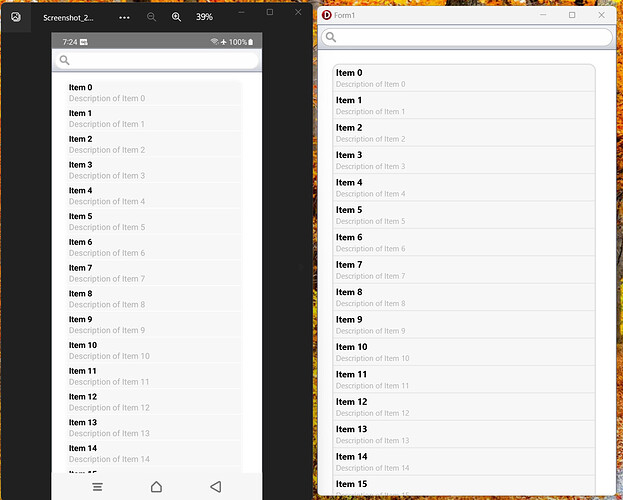This screenshot has height=500, width=623.
Task: Select Item 1 in Form1 list
Action: point(464,105)
